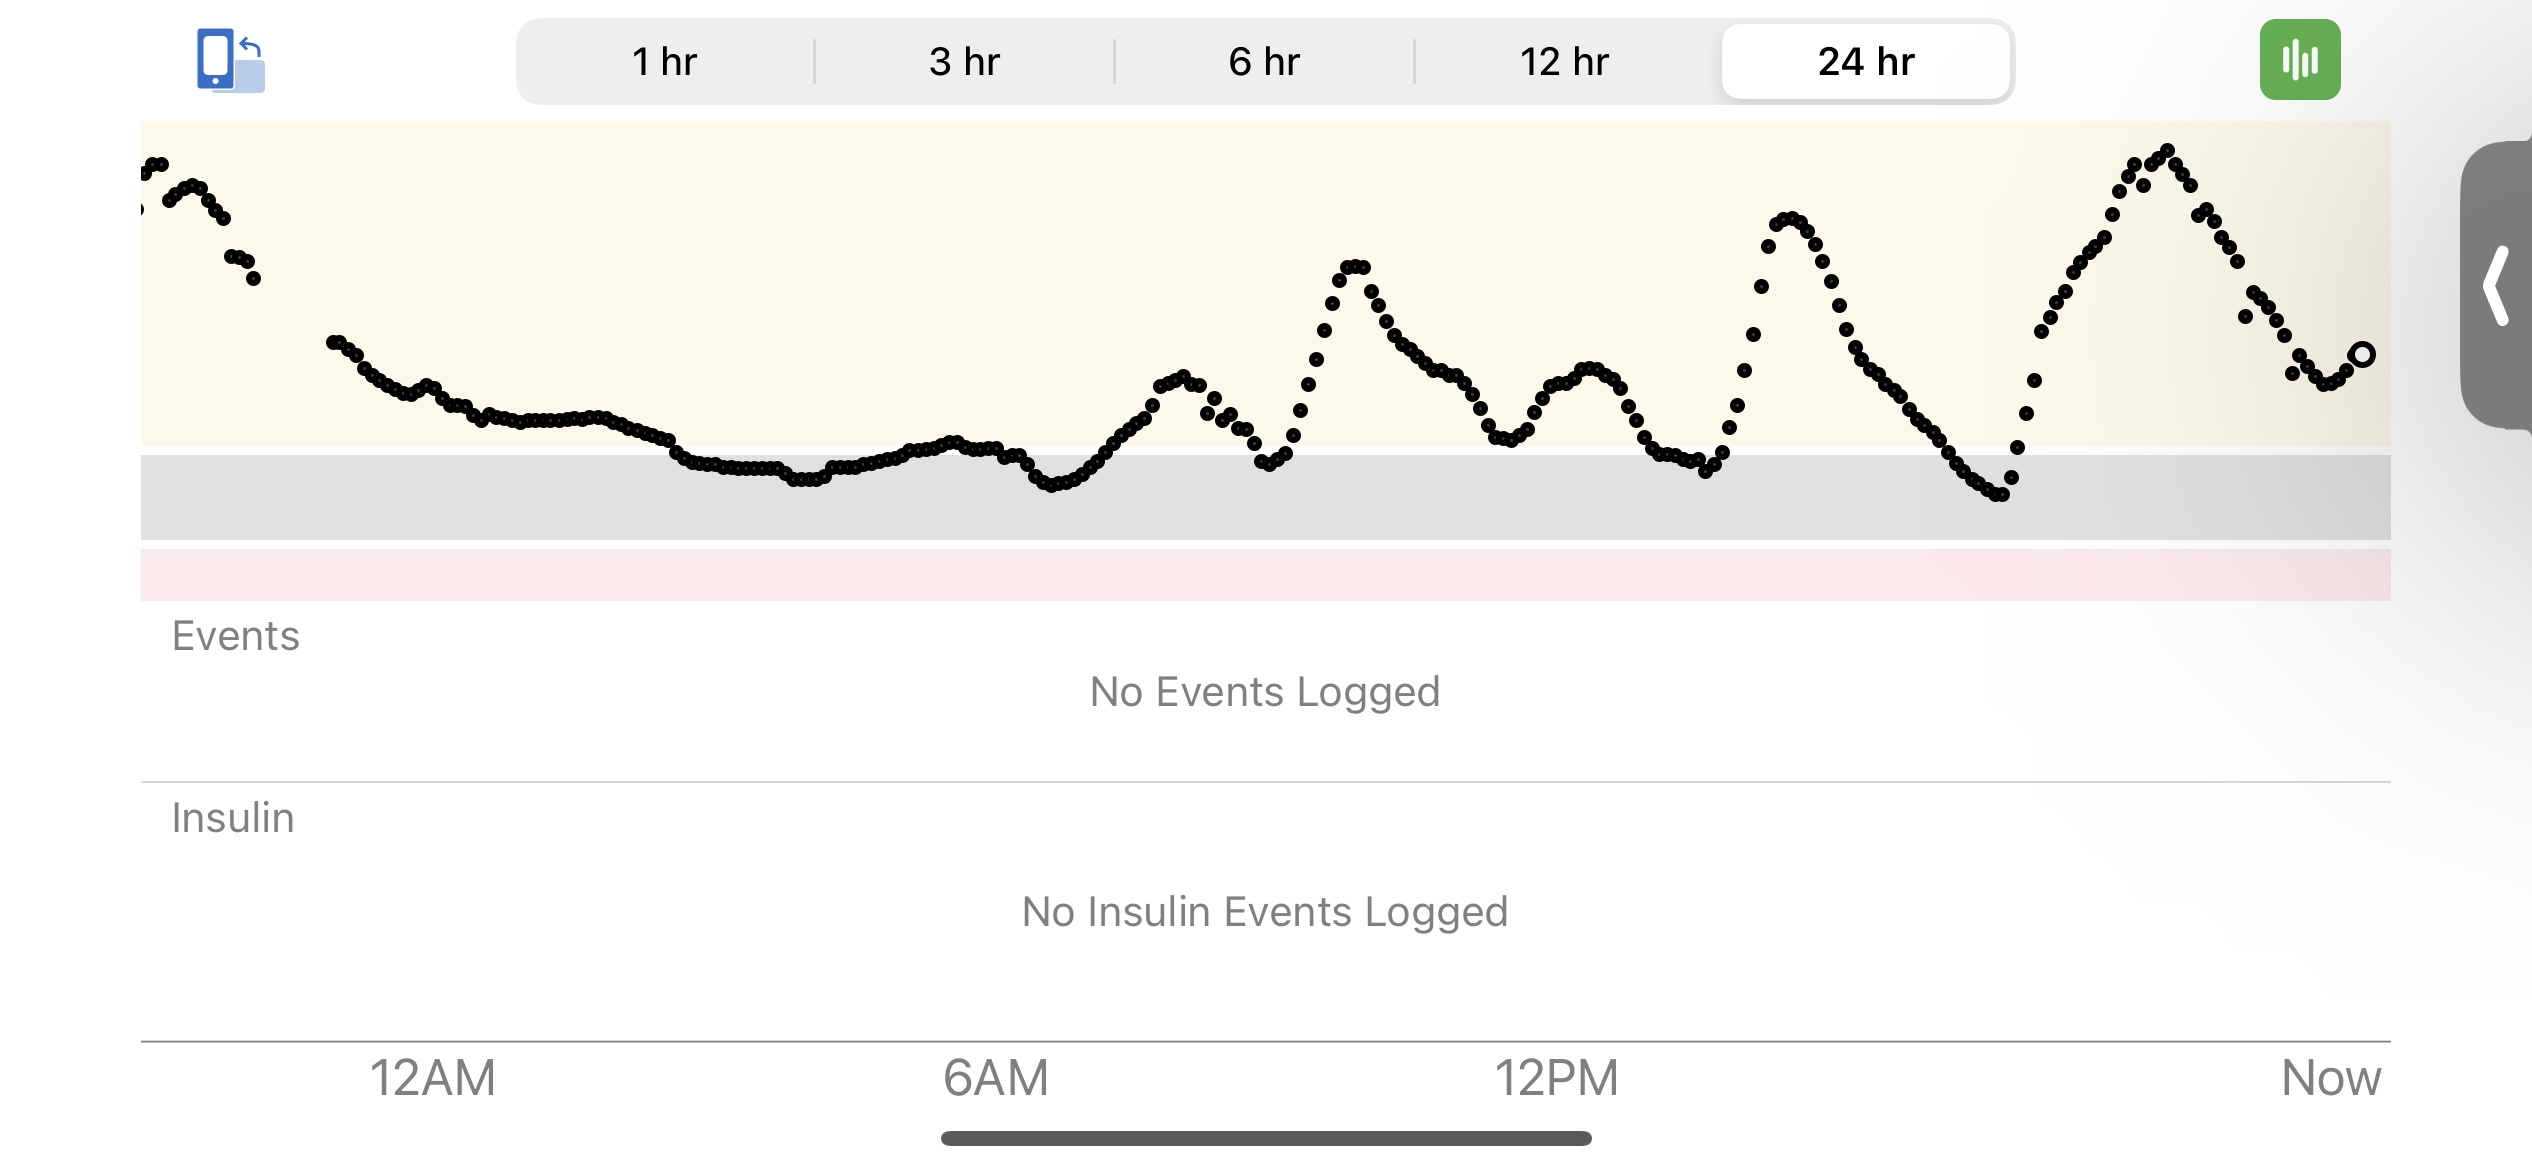Viewport: 2532px width, 1170px height.
Task: Tap the Now label on time axis
Action: click(x=2331, y=1078)
